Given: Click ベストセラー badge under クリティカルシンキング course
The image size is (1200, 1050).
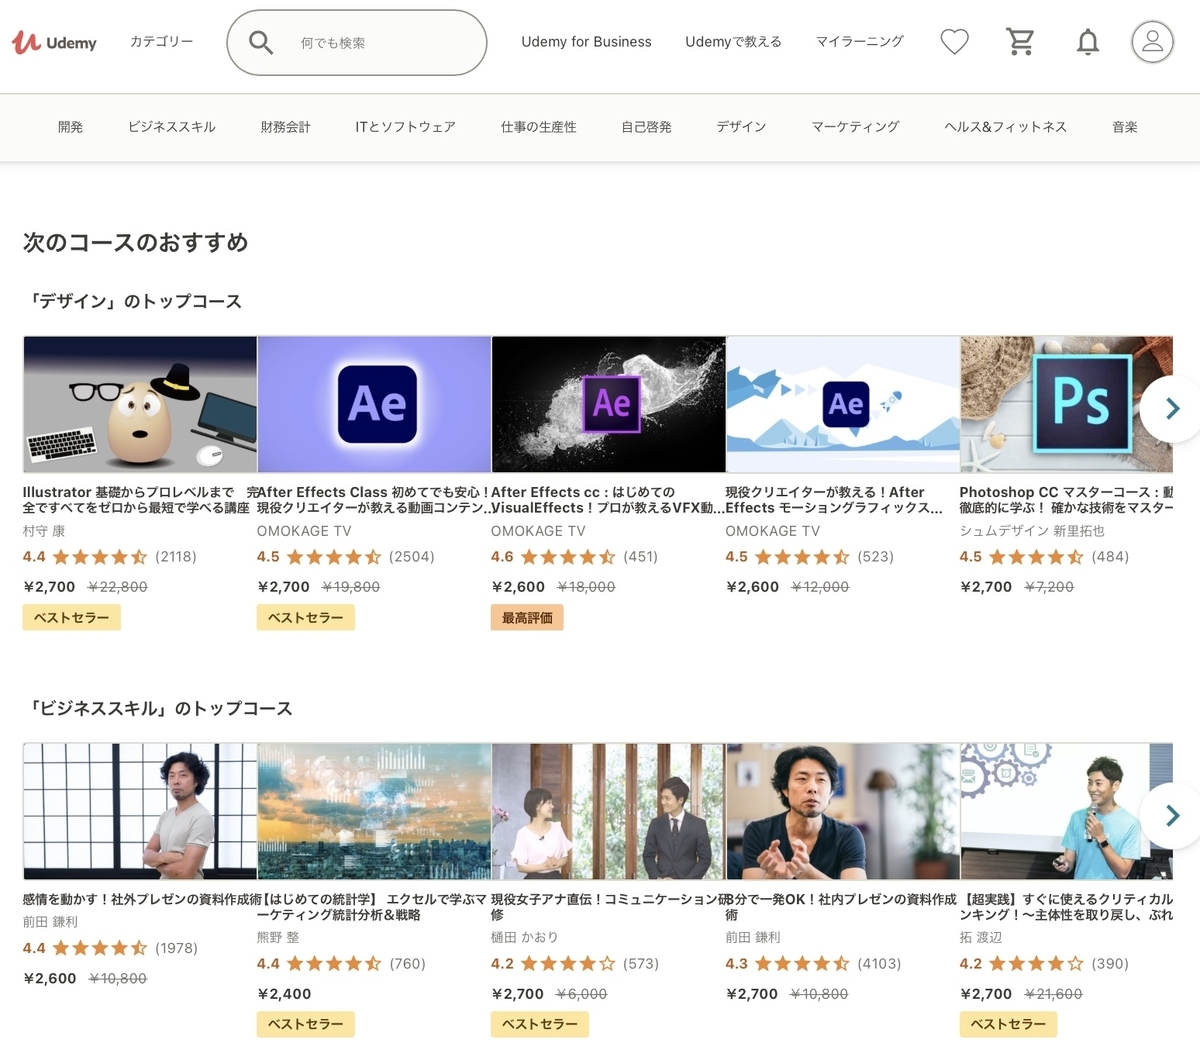Looking at the screenshot, I should [x=1008, y=1024].
